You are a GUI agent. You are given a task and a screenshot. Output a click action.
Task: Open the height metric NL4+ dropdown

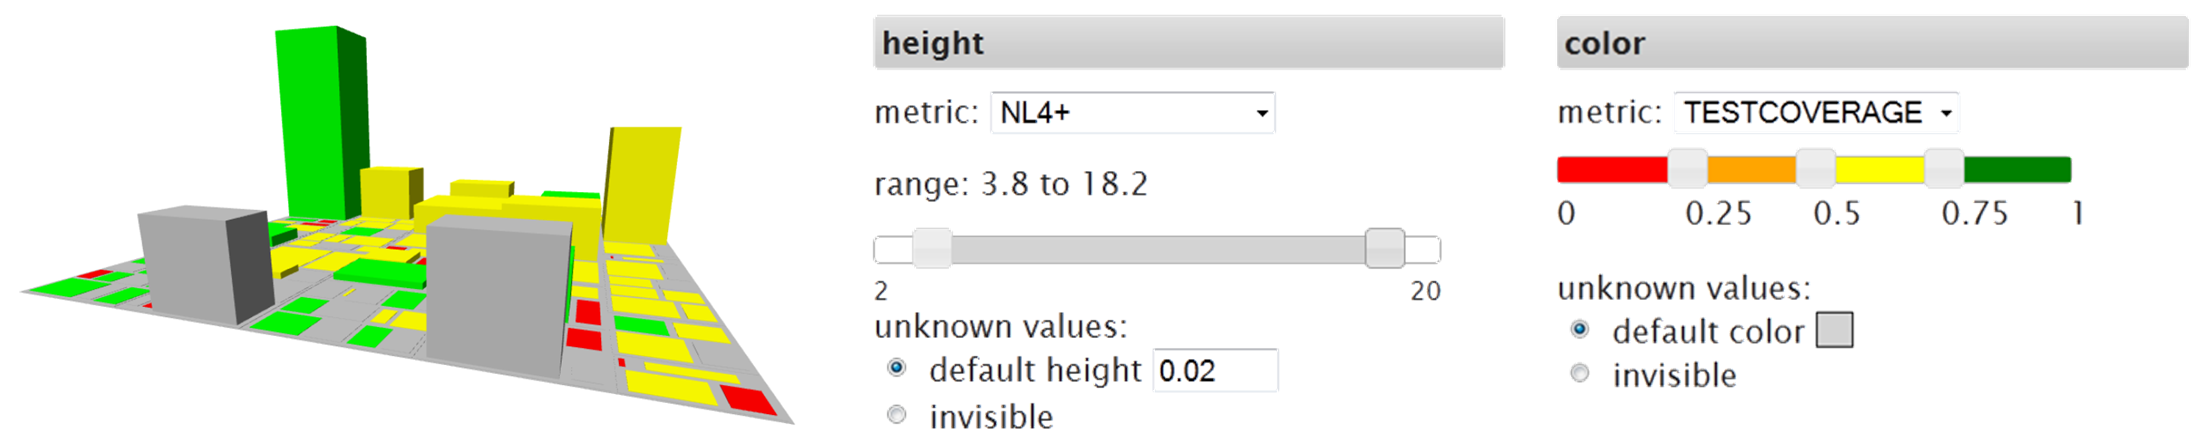[x=1132, y=113]
